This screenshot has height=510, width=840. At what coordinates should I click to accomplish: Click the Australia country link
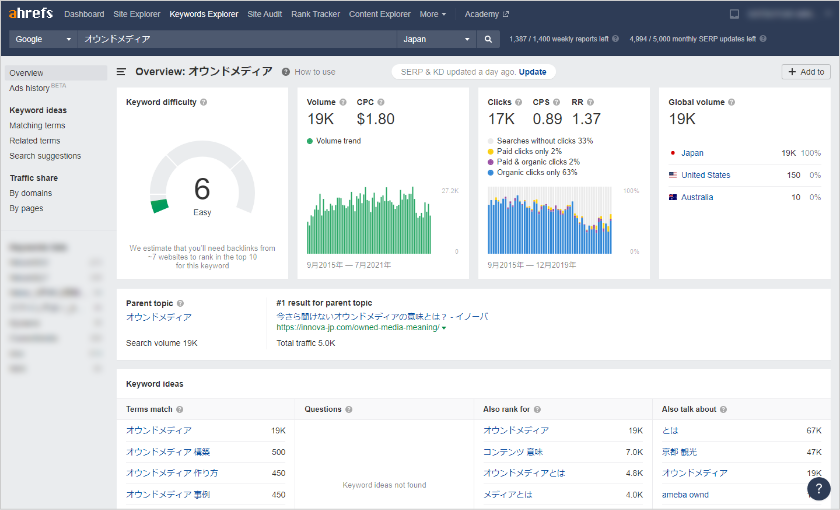(x=697, y=197)
